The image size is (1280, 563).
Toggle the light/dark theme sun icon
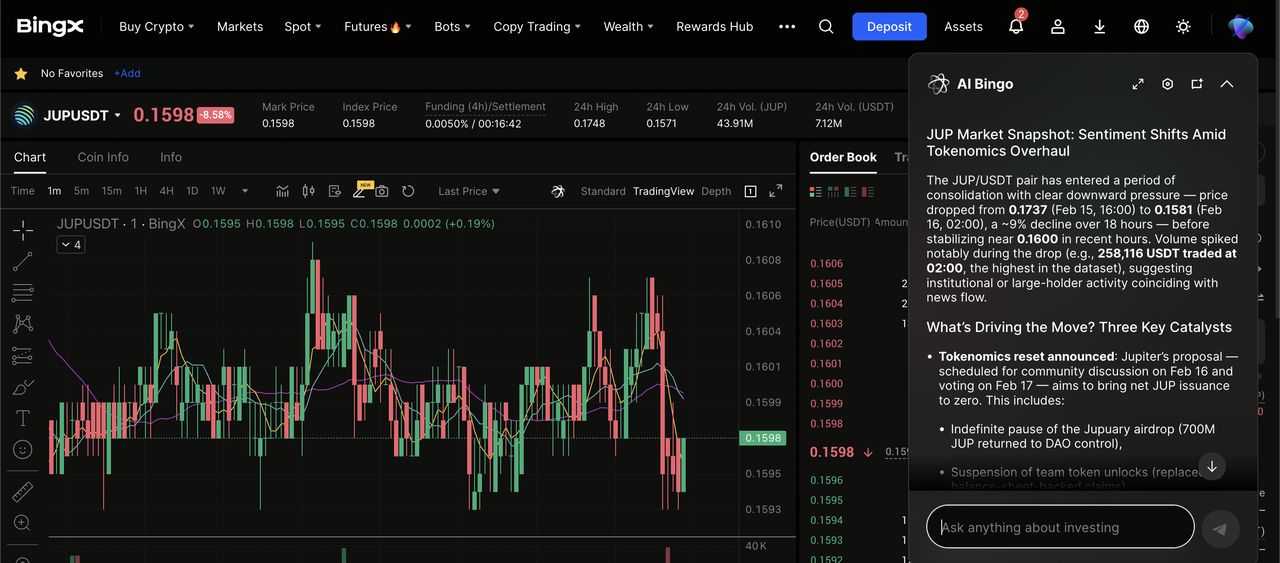[1183, 27]
